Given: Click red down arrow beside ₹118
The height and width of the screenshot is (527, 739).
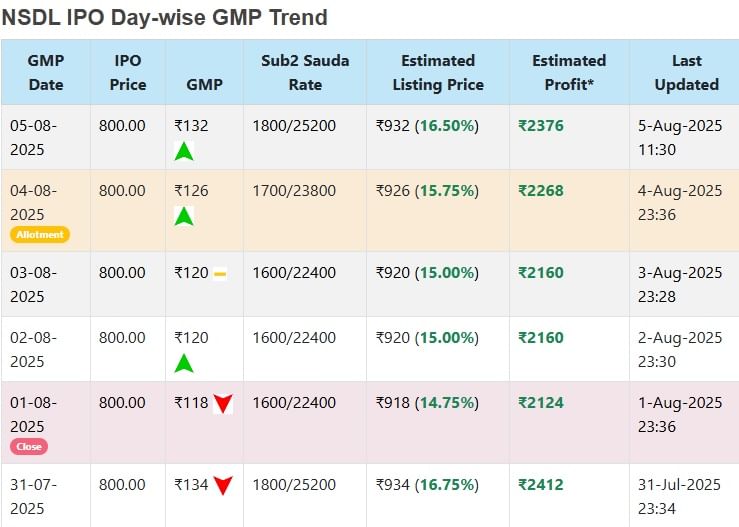Looking at the screenshot, I should pos(223,404).
